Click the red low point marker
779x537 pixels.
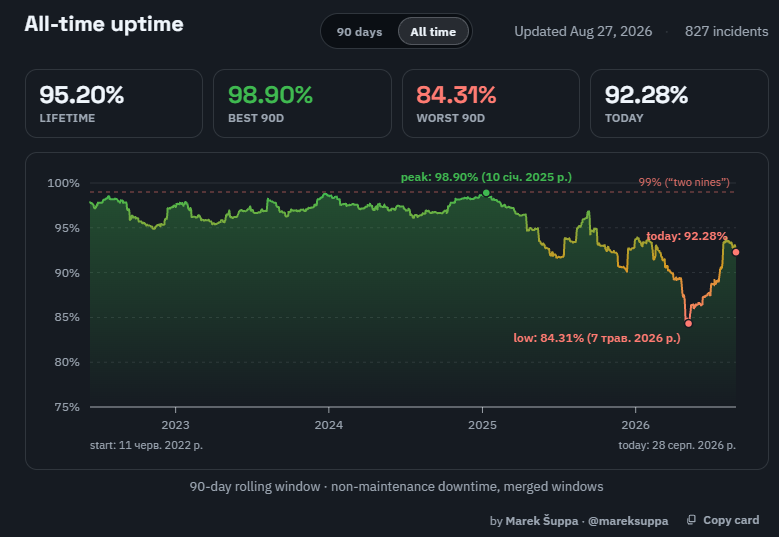coord(688,323)
